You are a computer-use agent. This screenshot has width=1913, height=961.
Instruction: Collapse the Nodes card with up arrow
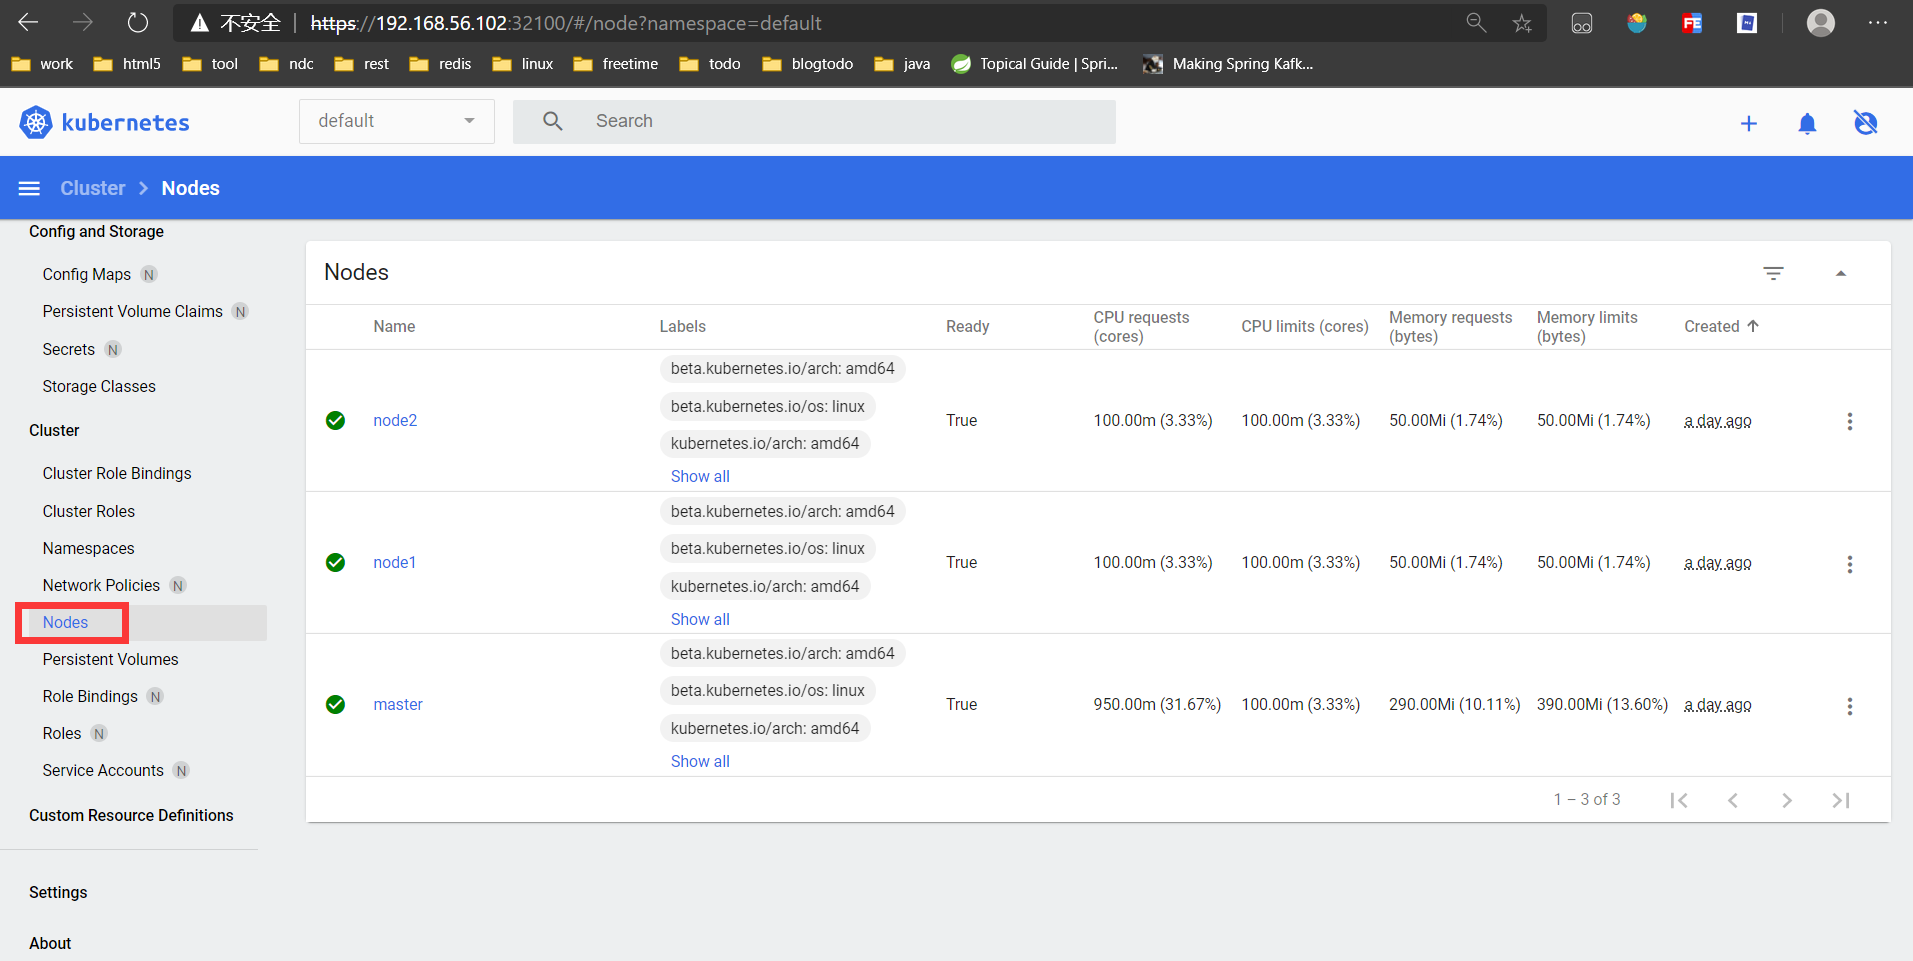(1841, 273)
